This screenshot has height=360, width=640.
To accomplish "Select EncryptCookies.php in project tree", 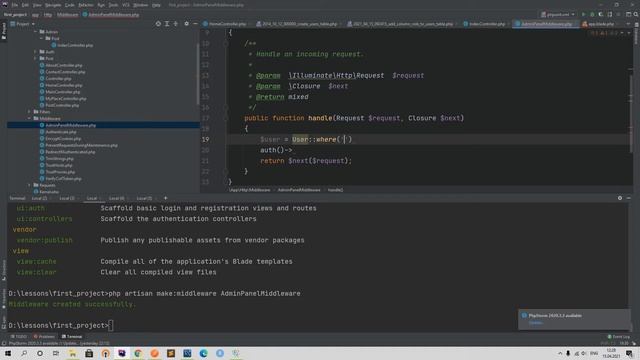I will (x=63, y=139).
